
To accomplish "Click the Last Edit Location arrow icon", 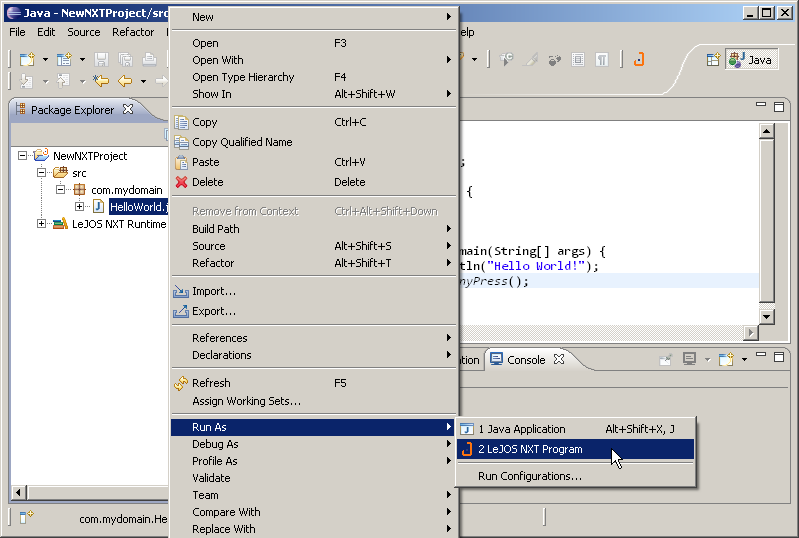I will (101, 80).
